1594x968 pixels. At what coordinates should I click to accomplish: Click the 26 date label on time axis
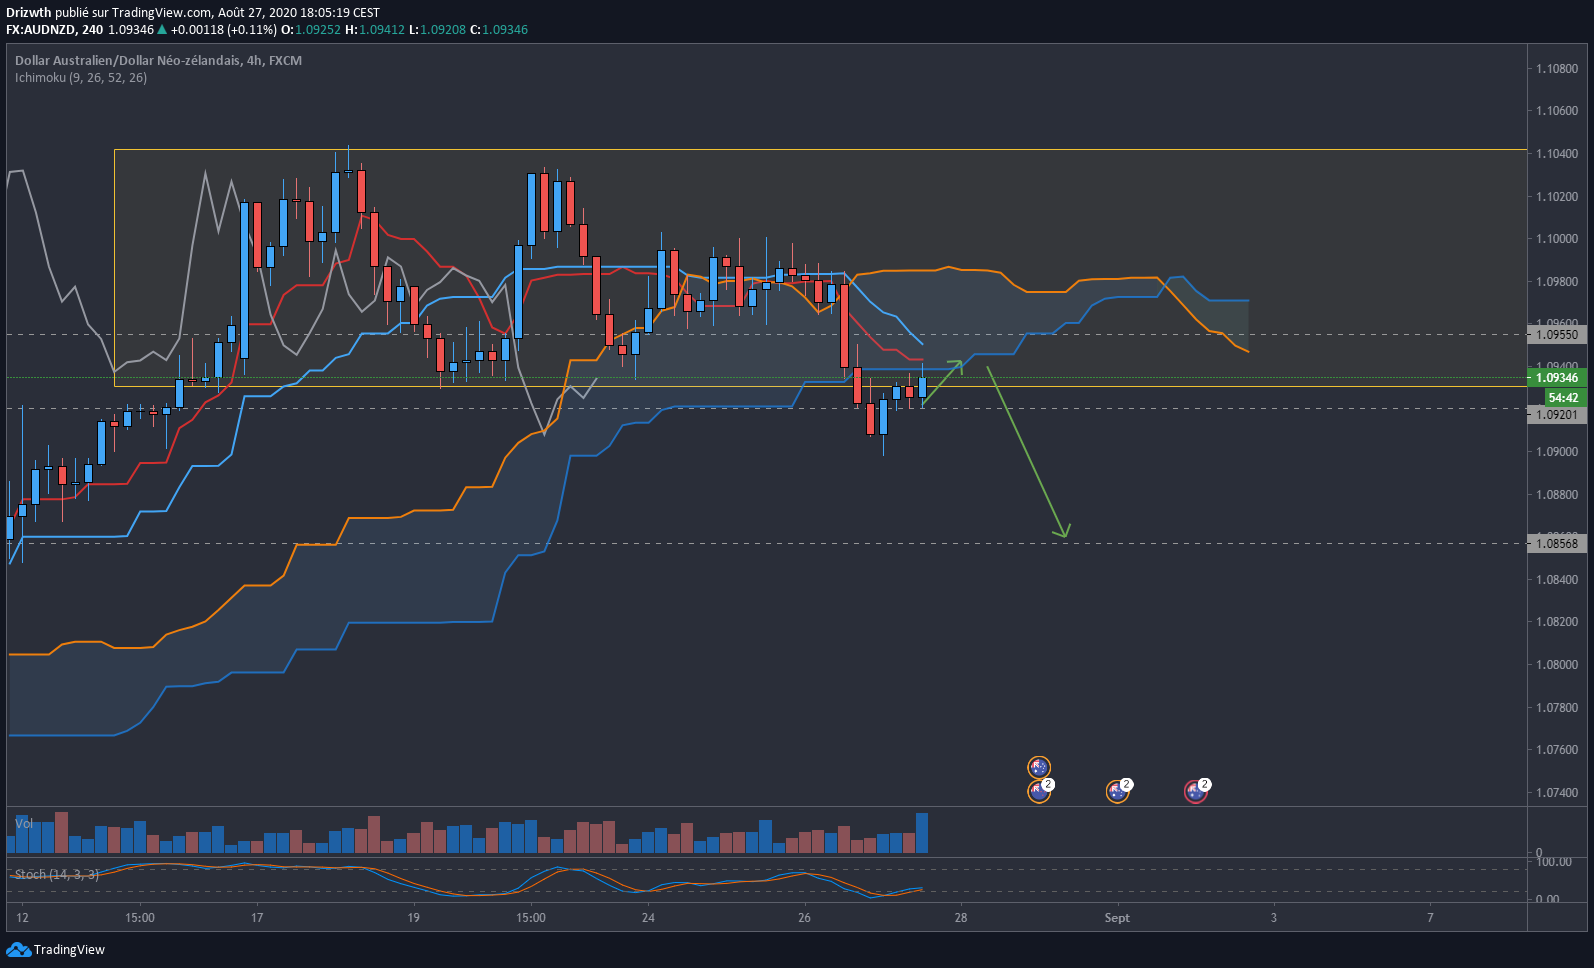tap(804, 918)
